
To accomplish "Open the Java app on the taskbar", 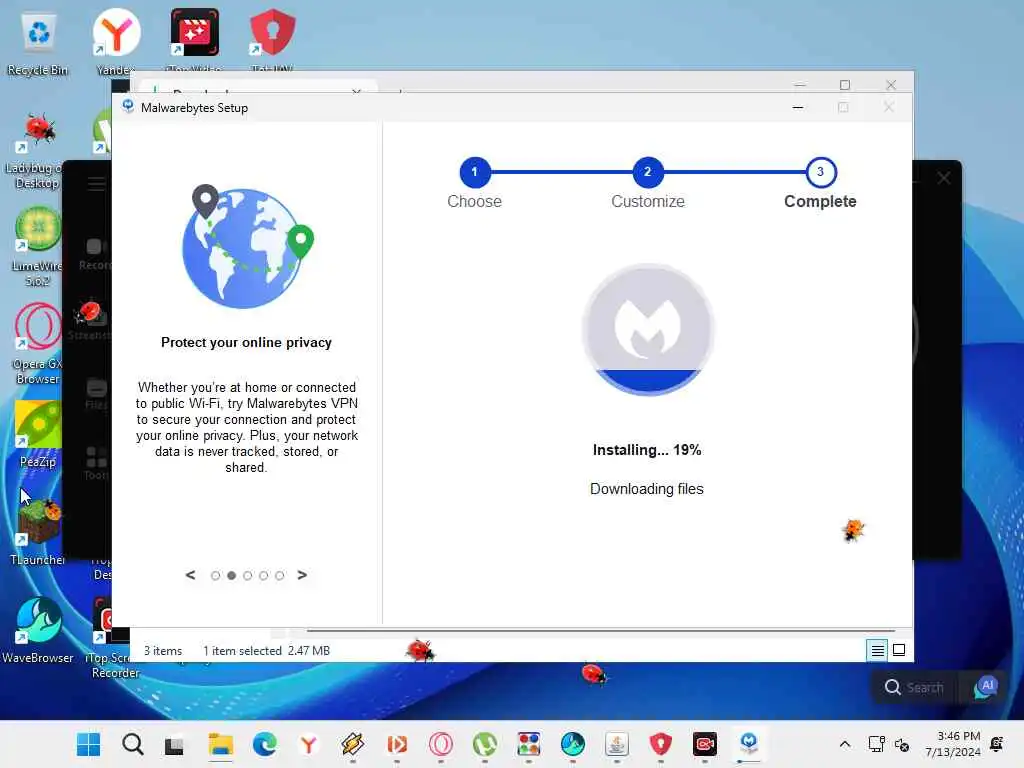I will coord(616,744).
